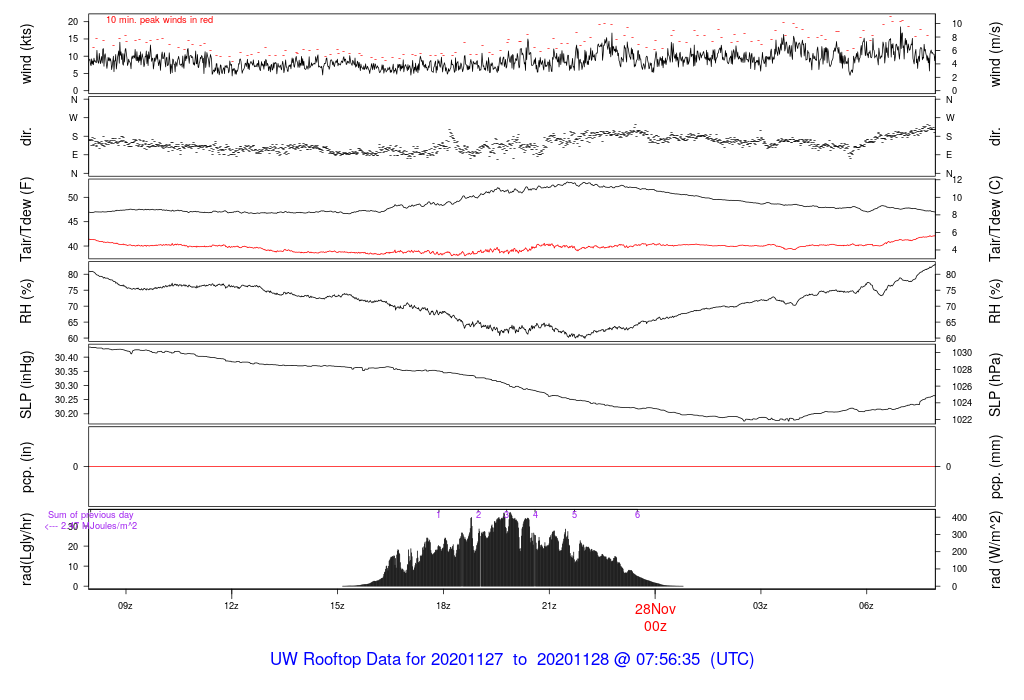This screenshot has width=1024, height=700.
Task: Click the "06z" time tick label
Action: pos(866,605)
